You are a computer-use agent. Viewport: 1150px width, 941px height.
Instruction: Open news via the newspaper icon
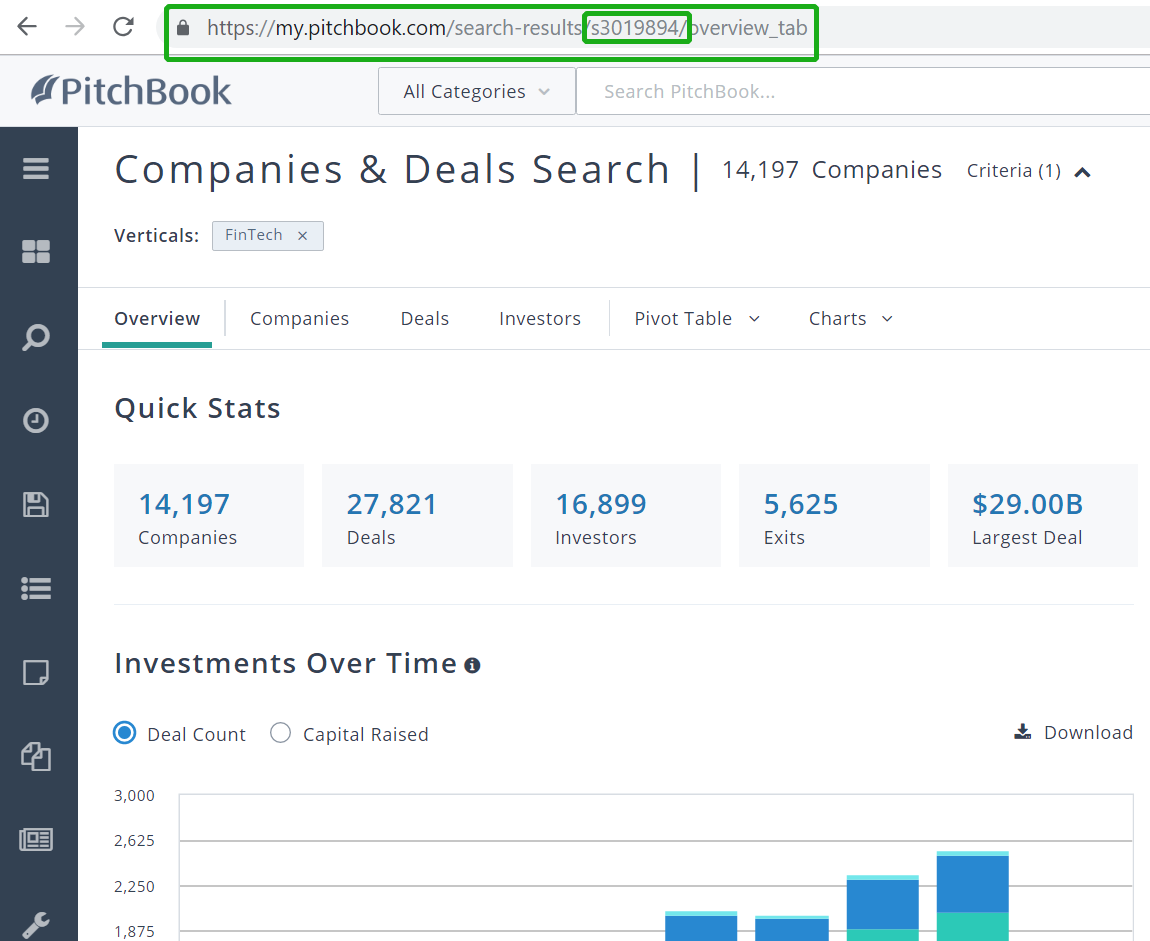coord(37,839)
